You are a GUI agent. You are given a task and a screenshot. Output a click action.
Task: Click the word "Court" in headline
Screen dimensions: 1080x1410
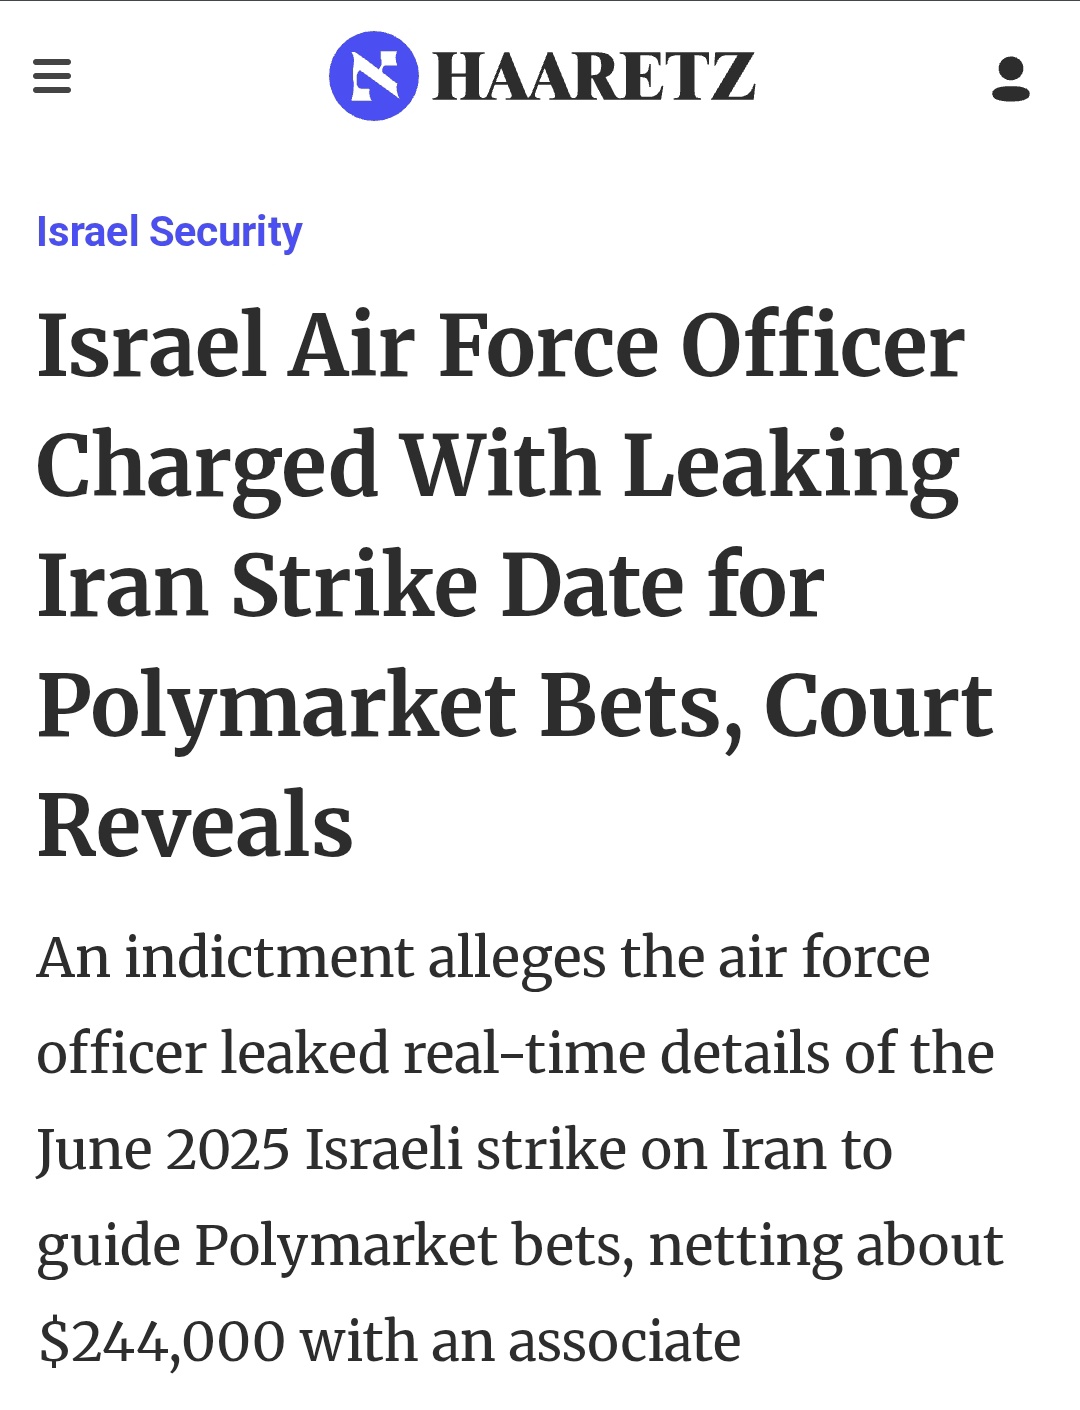click(878, 706)
